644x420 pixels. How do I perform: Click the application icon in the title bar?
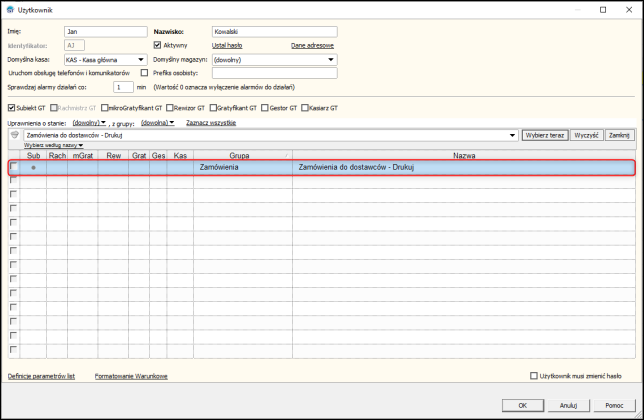click(10, 9)
